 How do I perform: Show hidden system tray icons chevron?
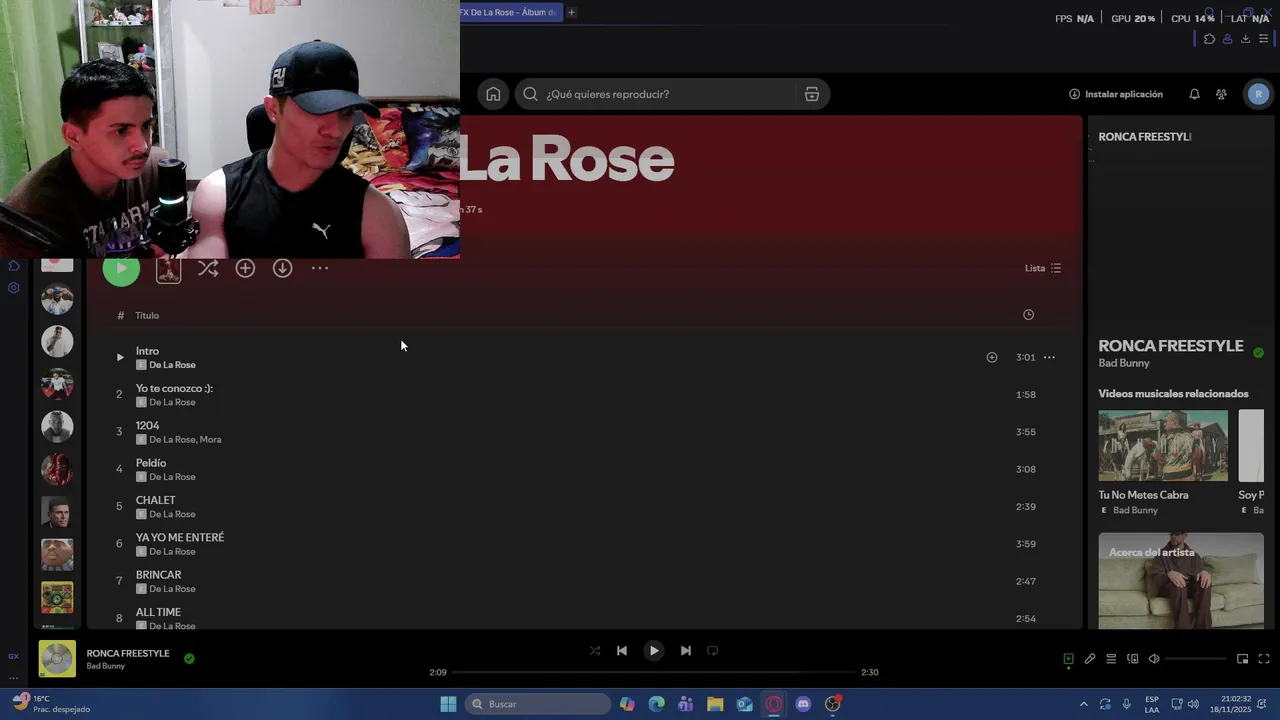click(x=1083, y=704)
